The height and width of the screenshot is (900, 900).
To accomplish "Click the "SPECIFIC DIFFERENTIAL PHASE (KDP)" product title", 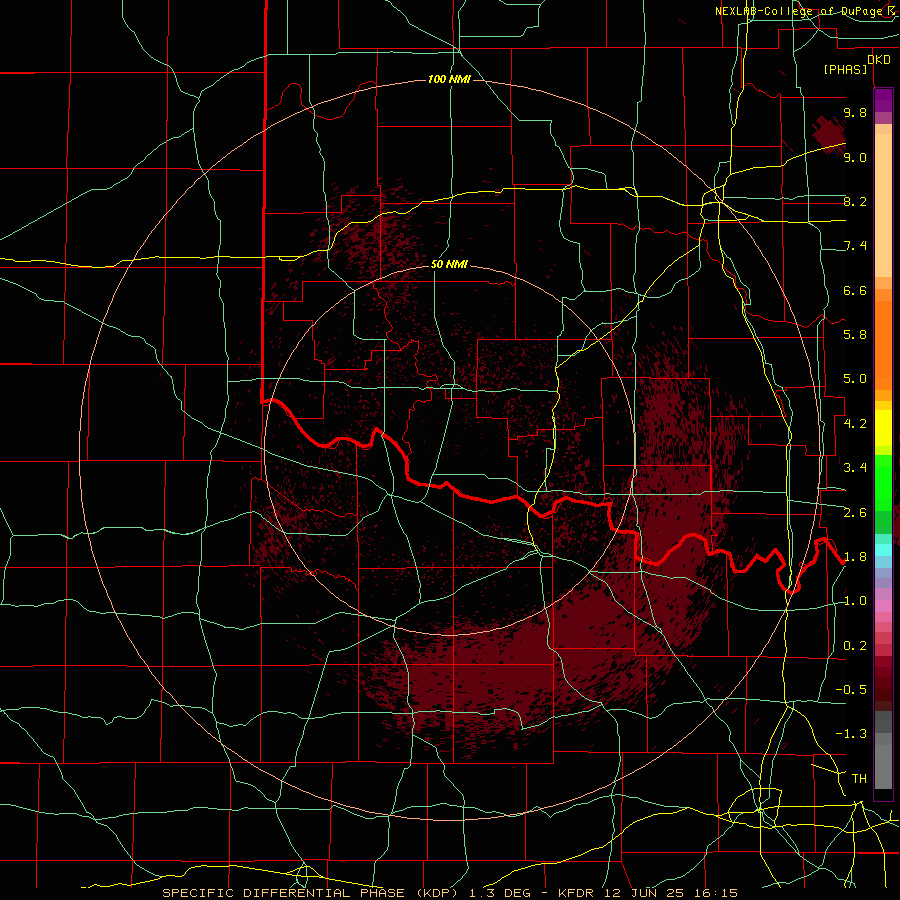I will (309, 893).
